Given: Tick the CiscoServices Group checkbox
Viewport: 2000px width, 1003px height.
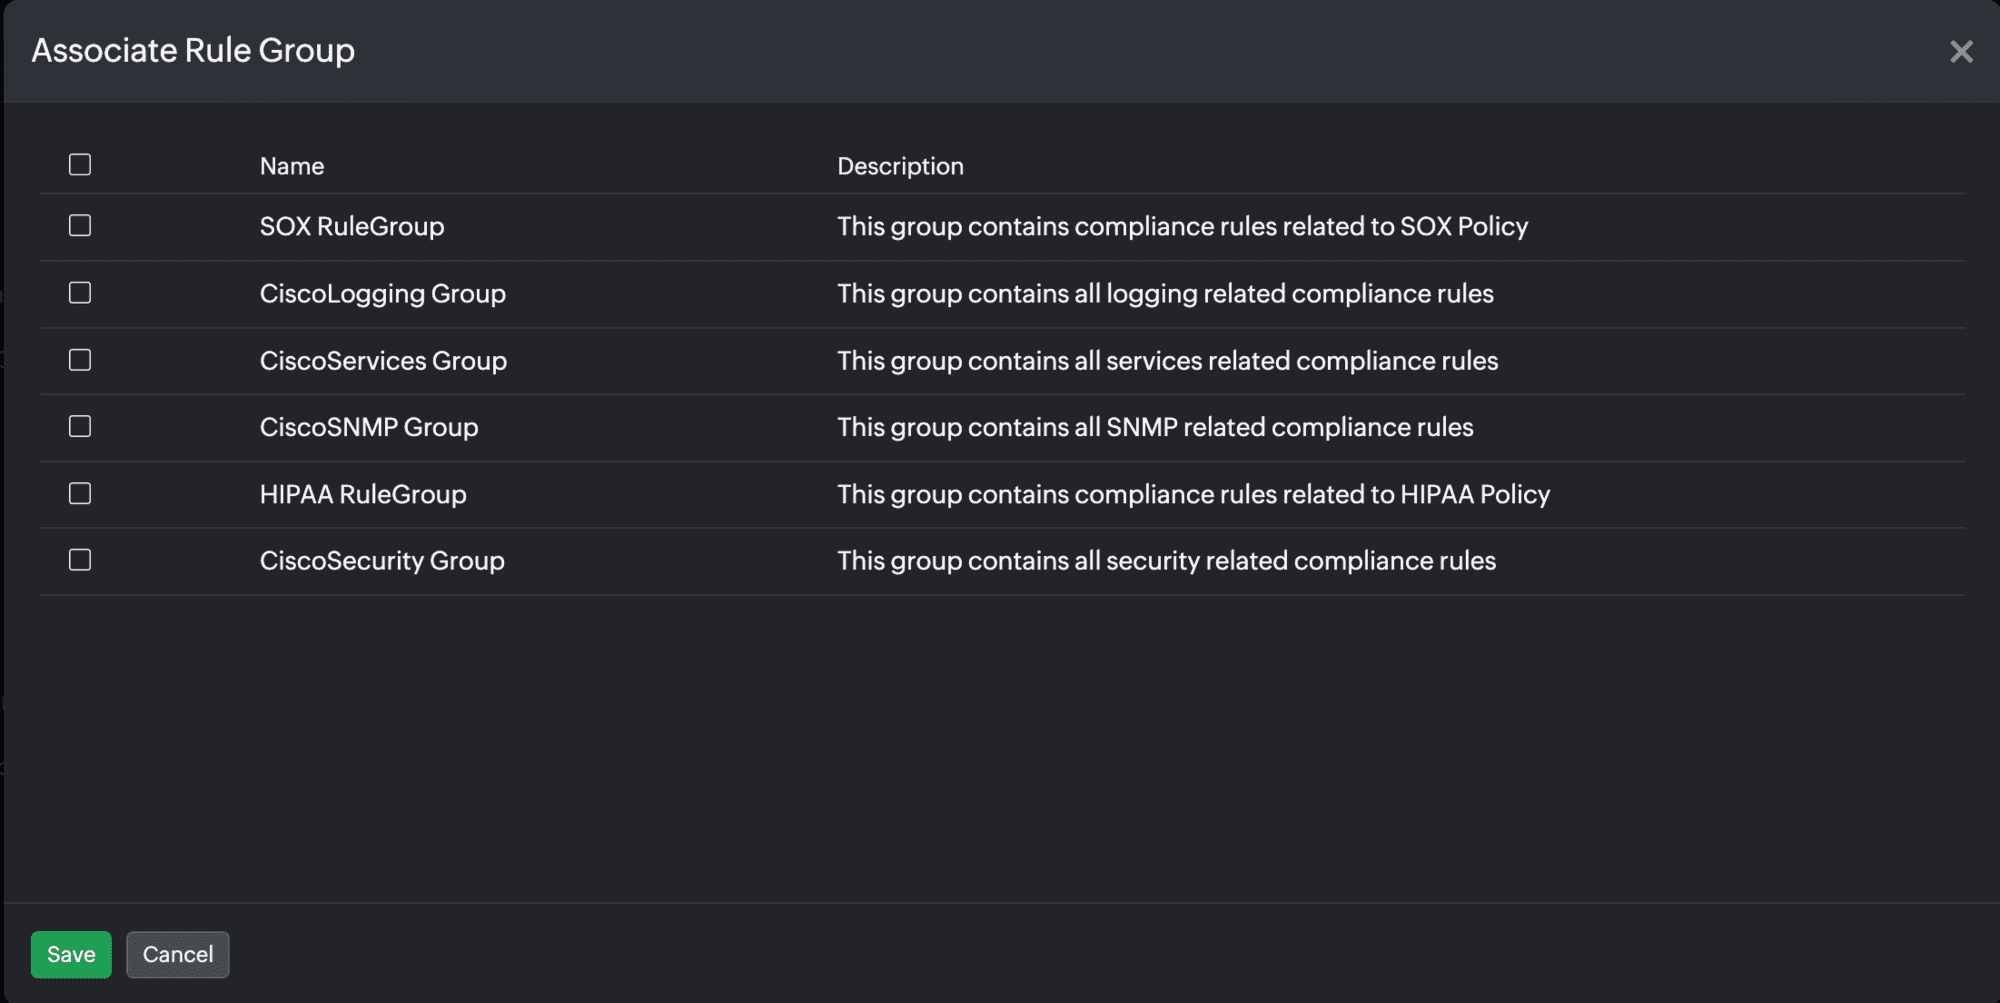Looking at the screenshot, I should click(x=80, y=360).
